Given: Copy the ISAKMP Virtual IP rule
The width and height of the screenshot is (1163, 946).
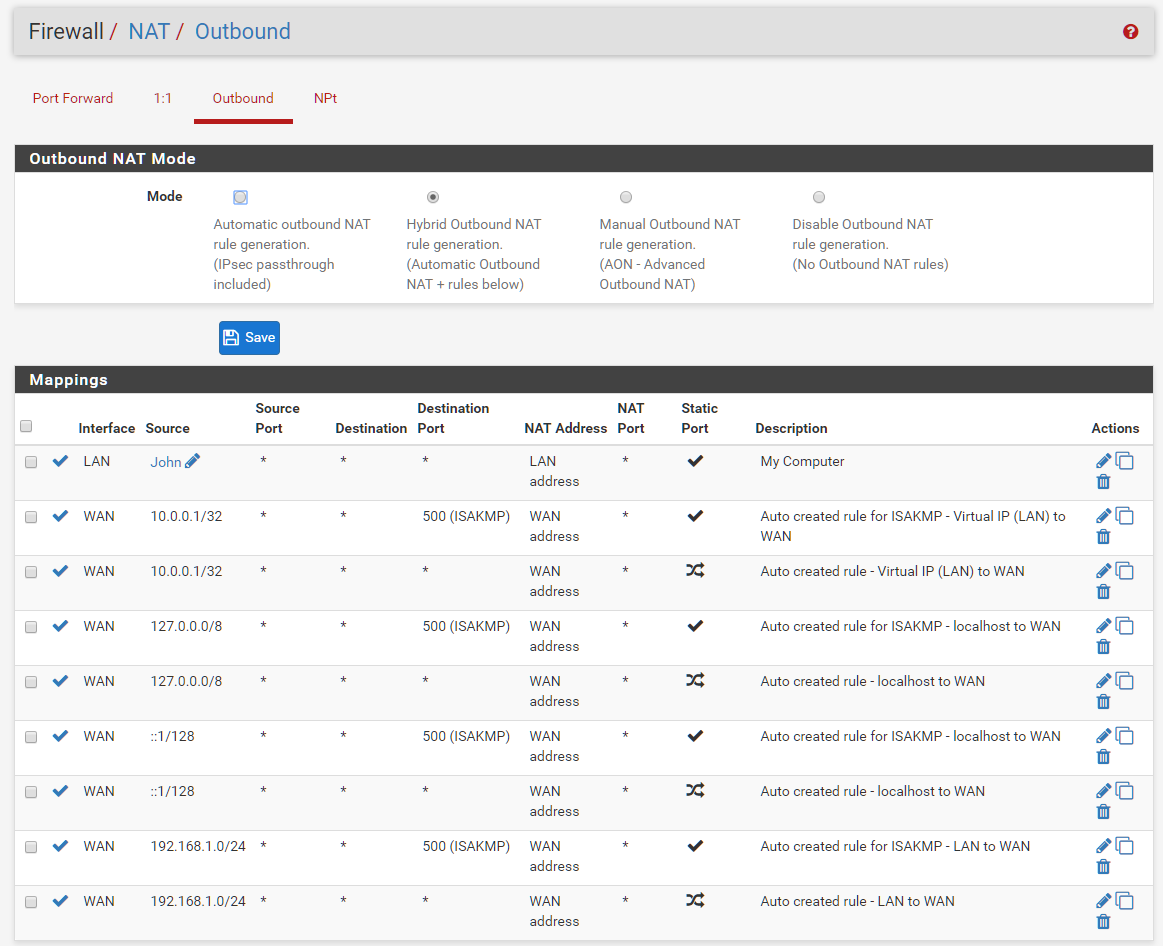Looking at the screenshot, I should pos(1125,516).
